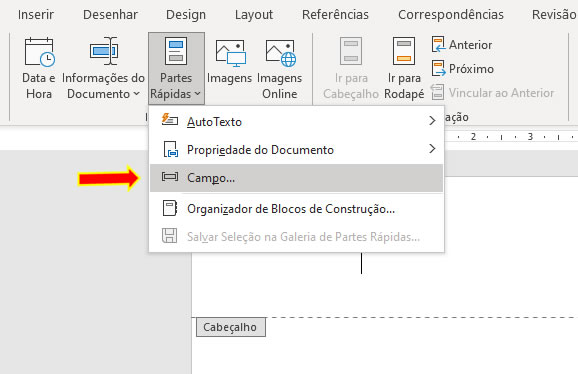
Task: Click Ir para Rodapé icon
Action: click(x=404, y=51)
